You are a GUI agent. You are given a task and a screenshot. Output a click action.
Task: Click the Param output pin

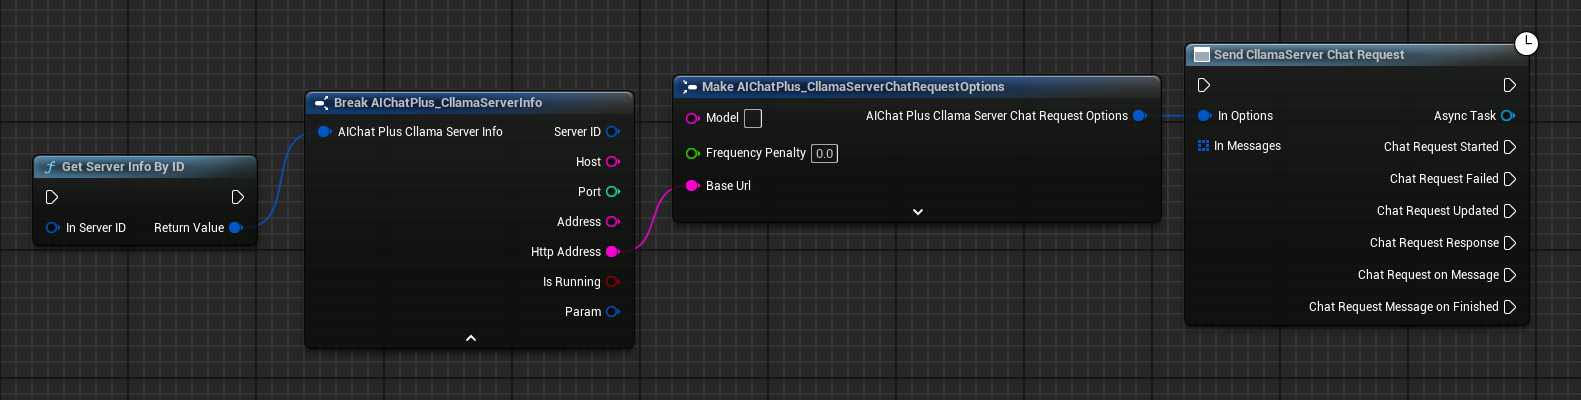613,312
